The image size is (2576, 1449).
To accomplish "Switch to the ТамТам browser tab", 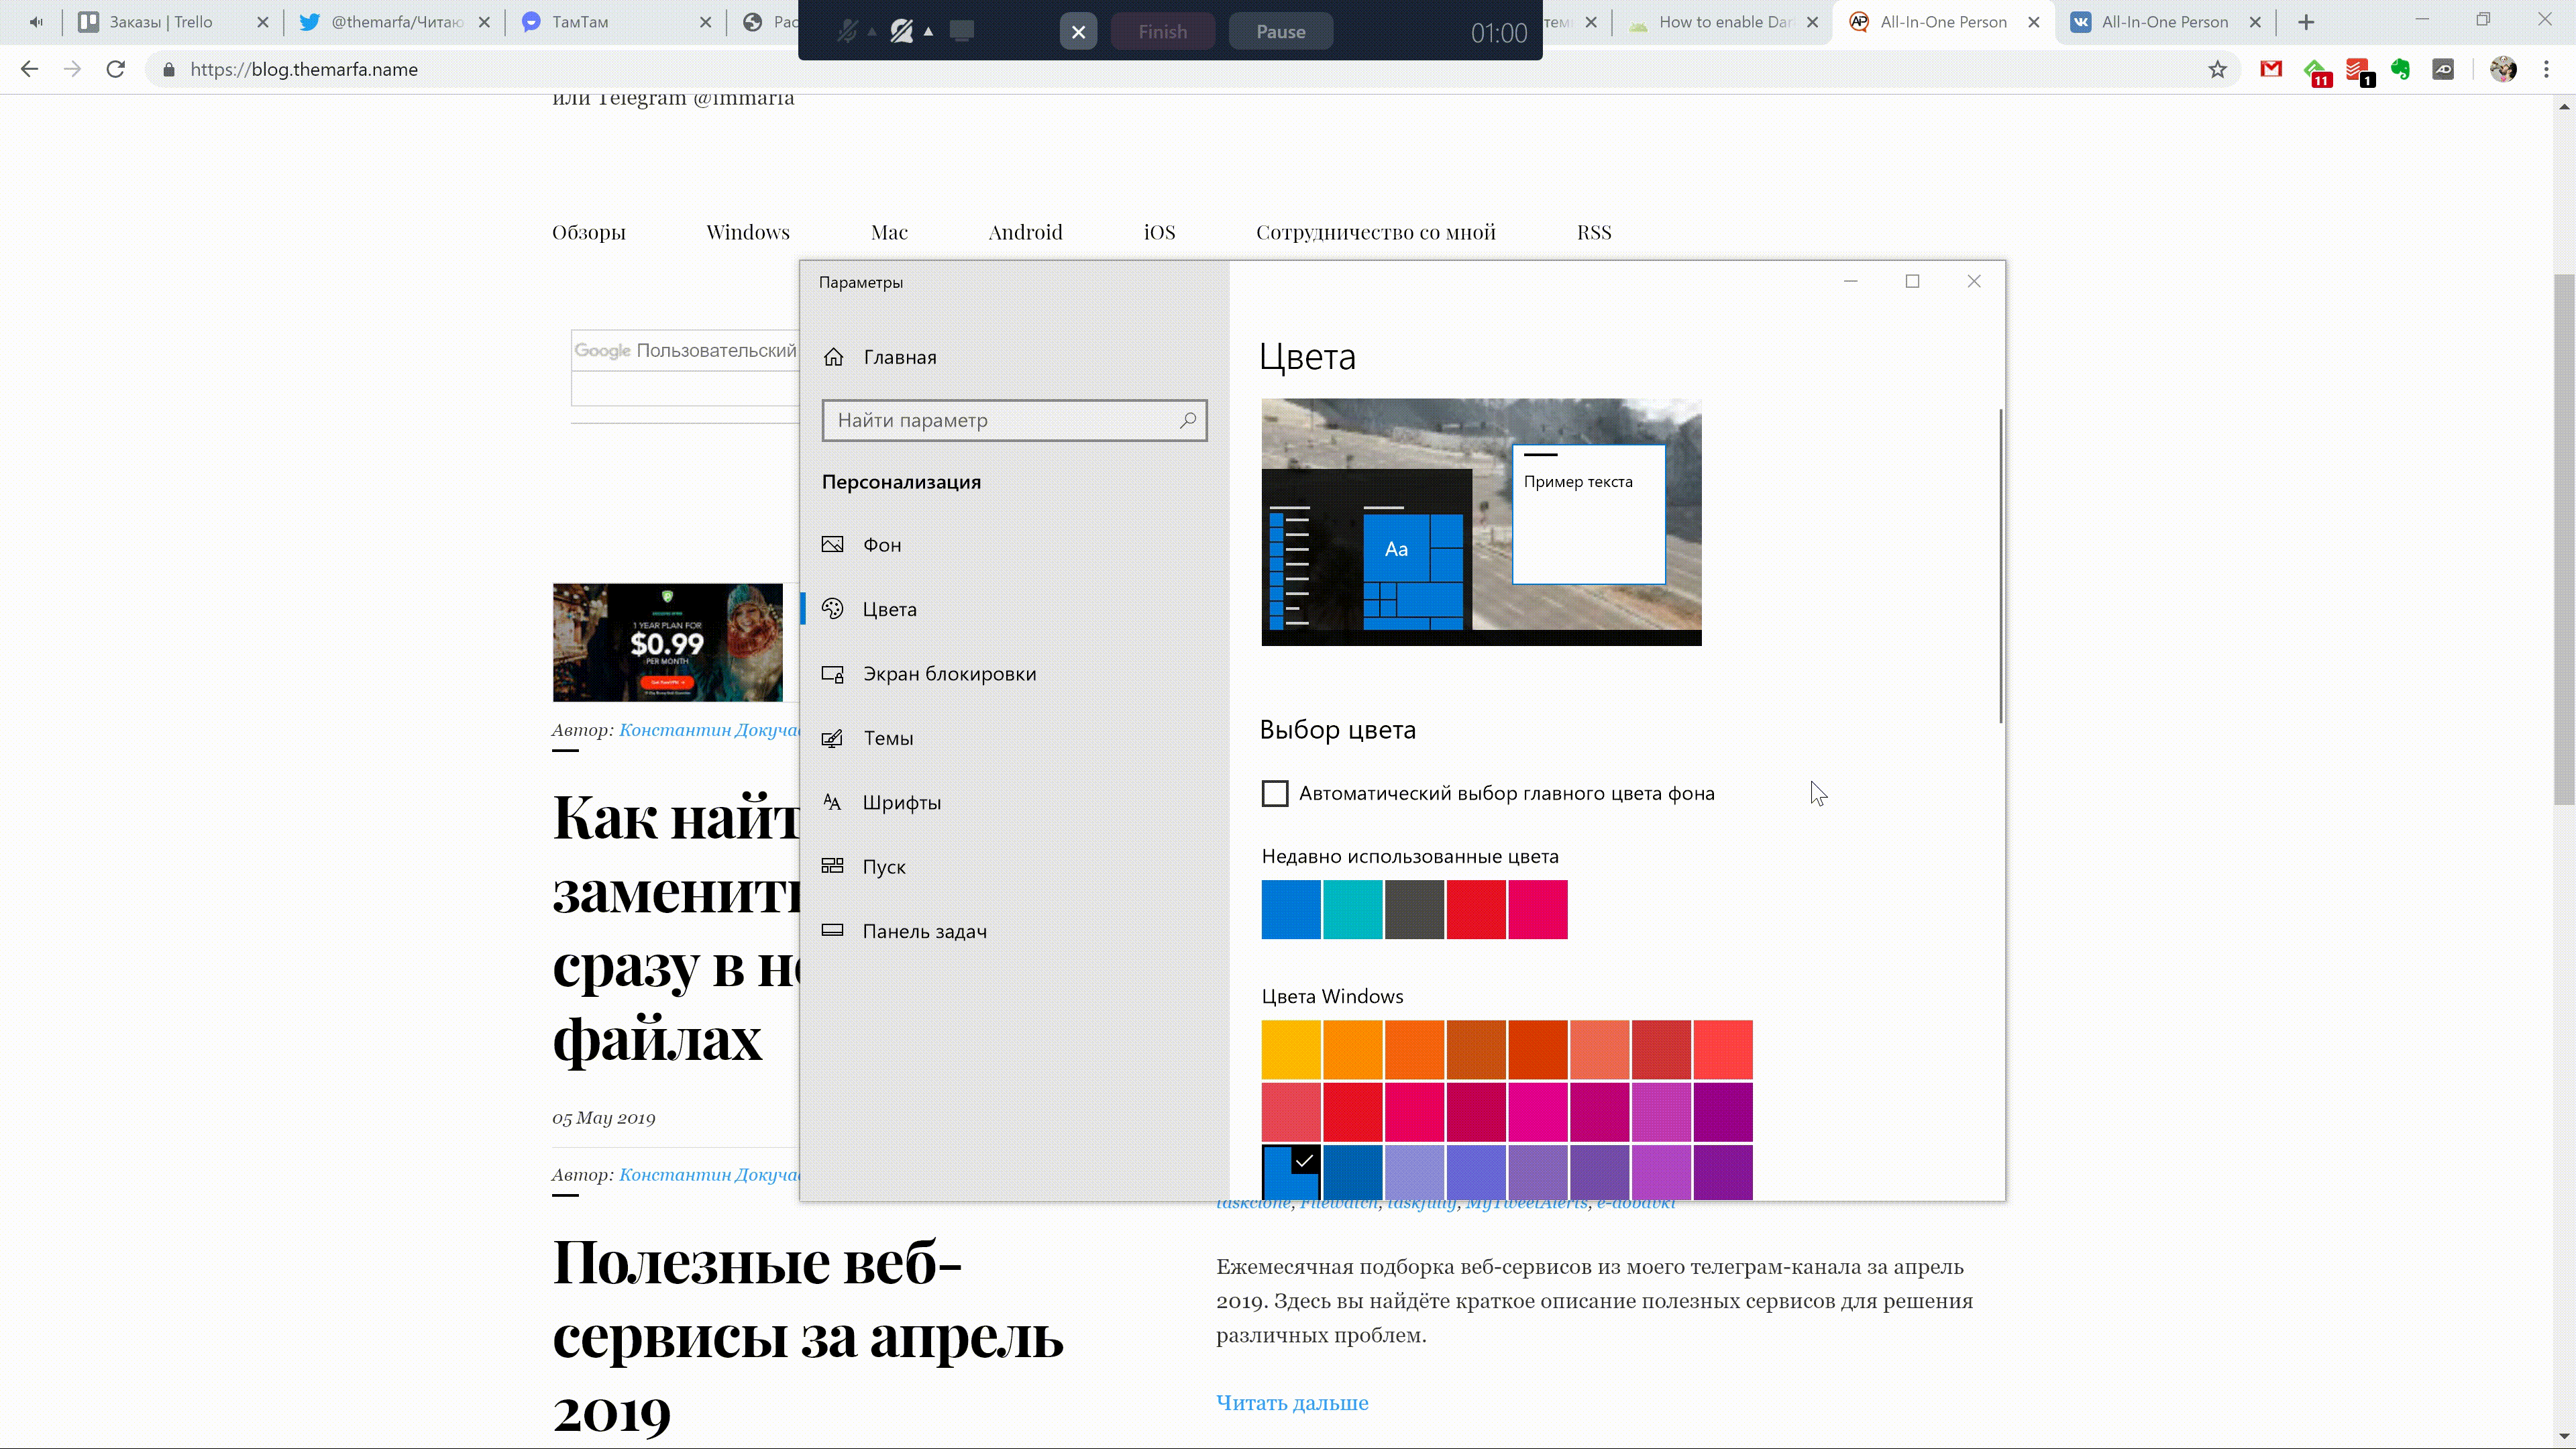I will pos(580,22).
